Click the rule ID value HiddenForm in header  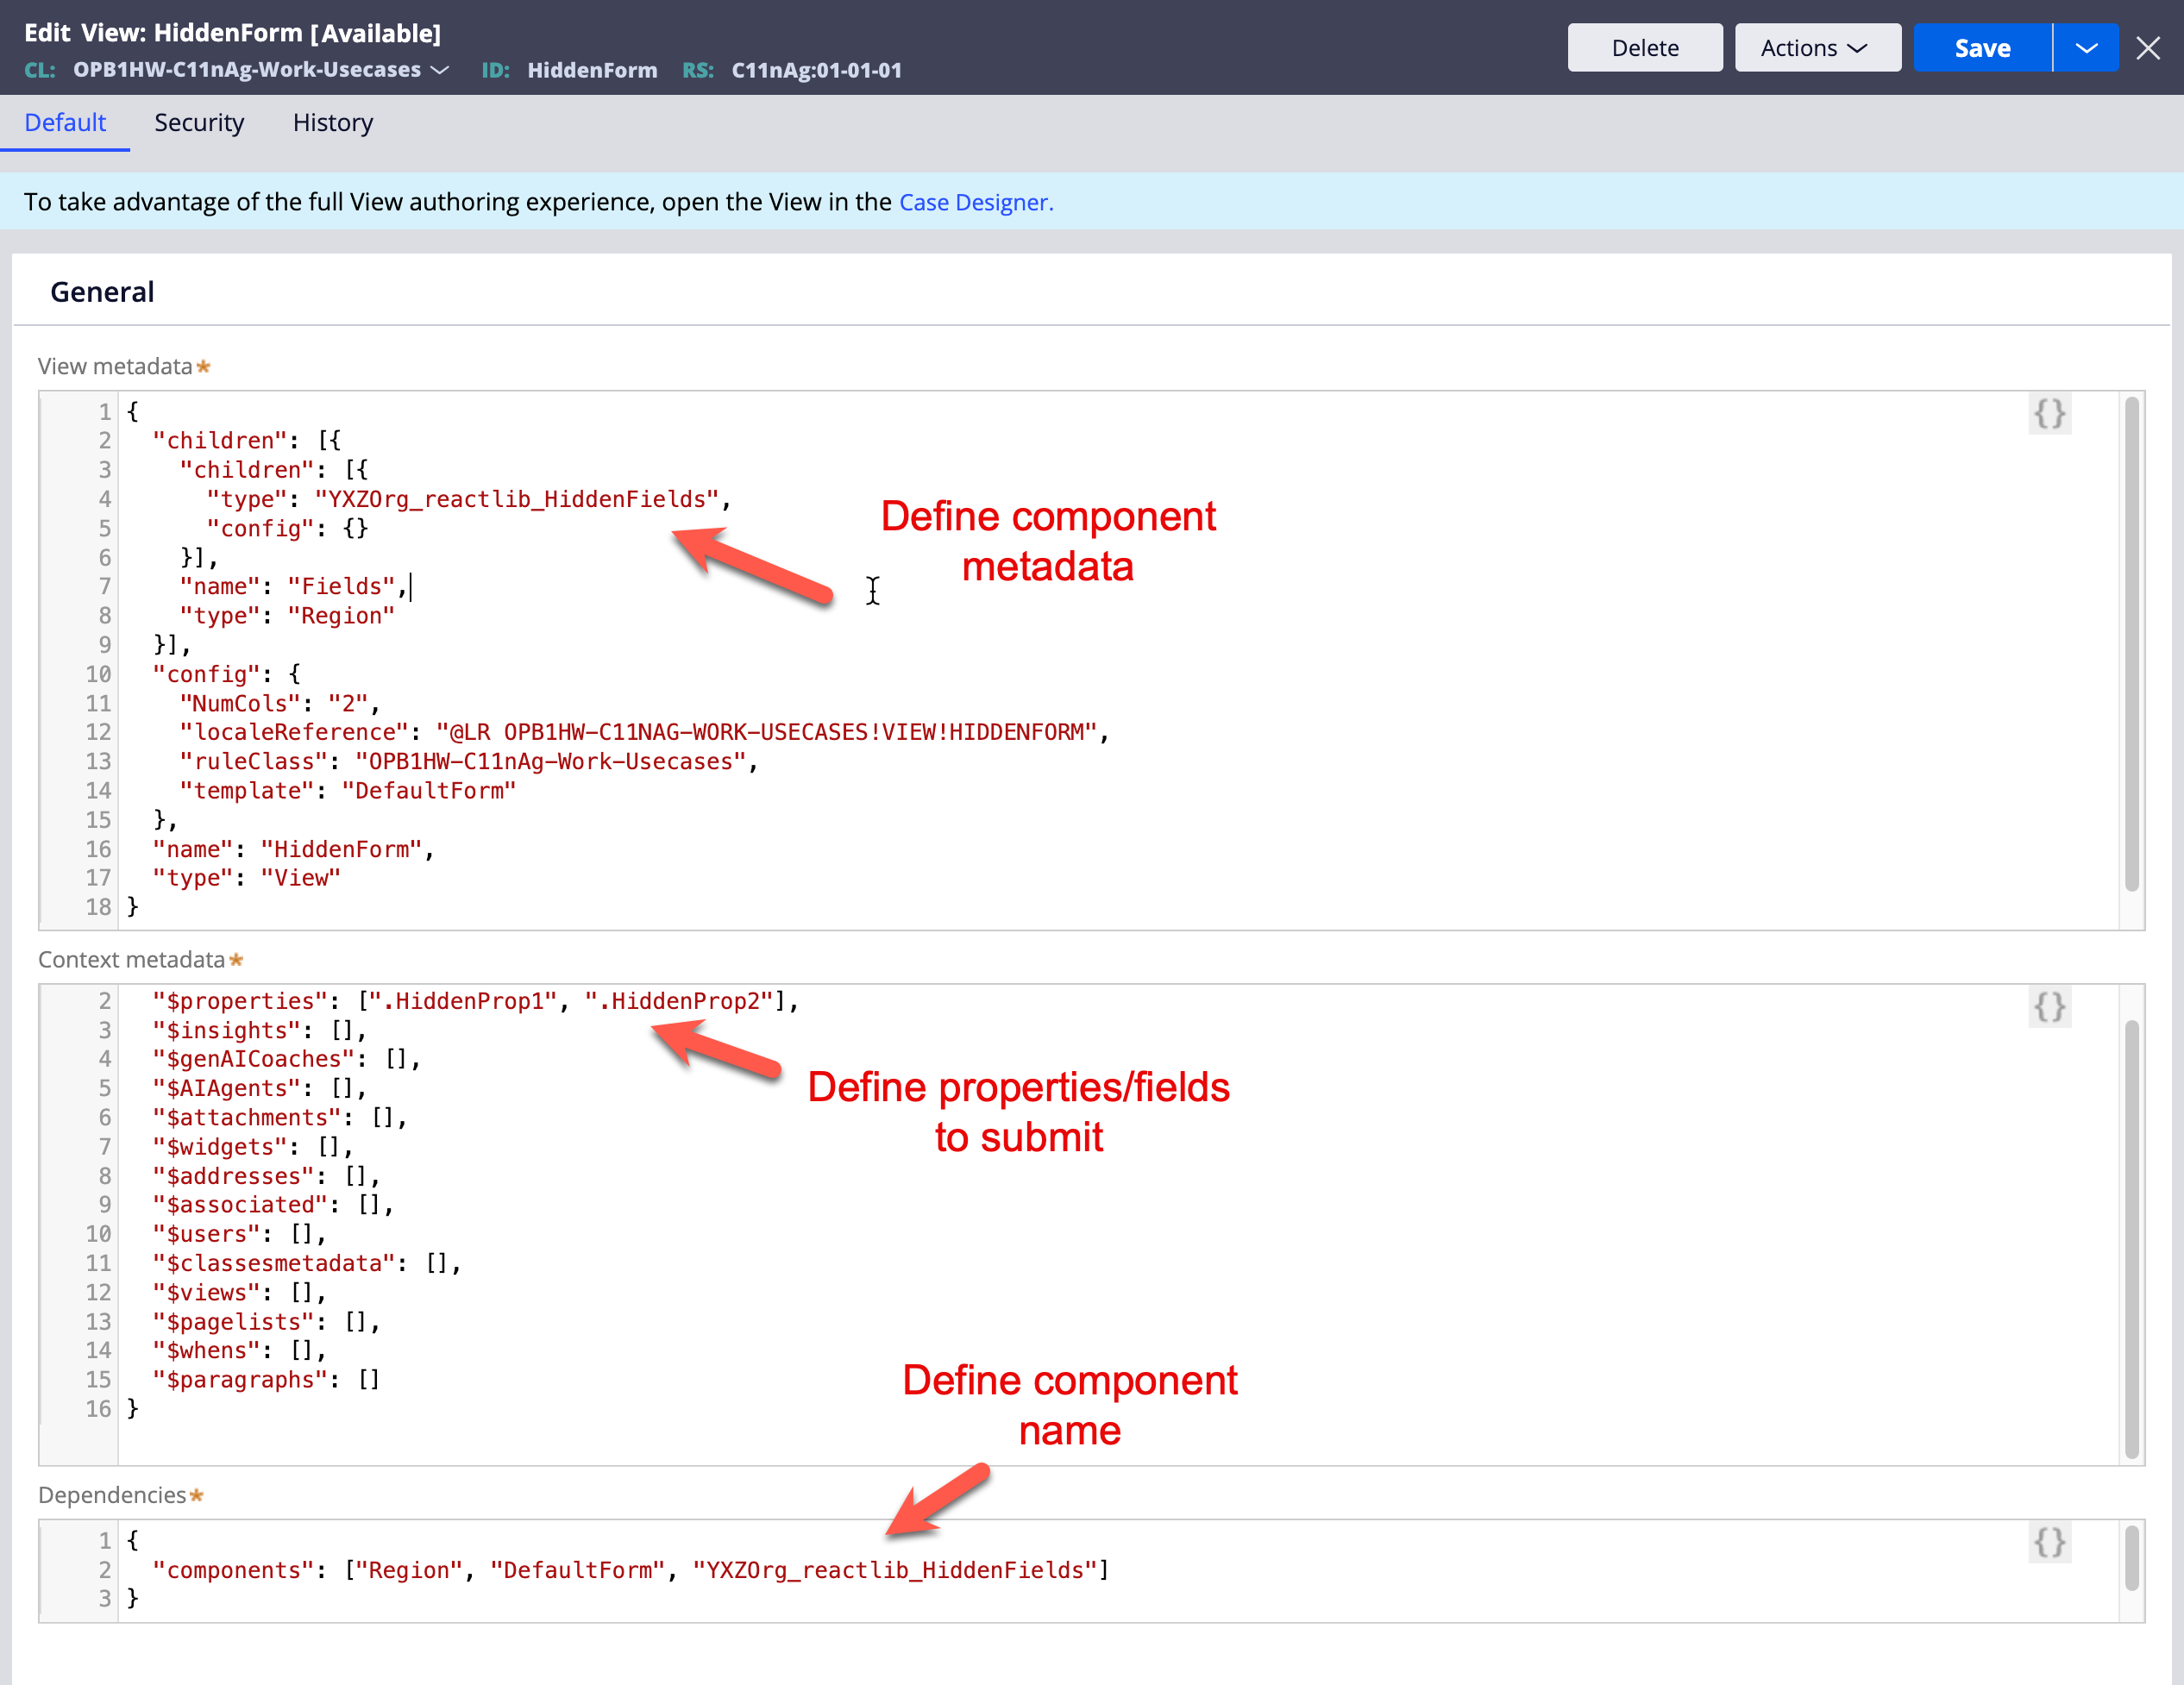(593, 70)
